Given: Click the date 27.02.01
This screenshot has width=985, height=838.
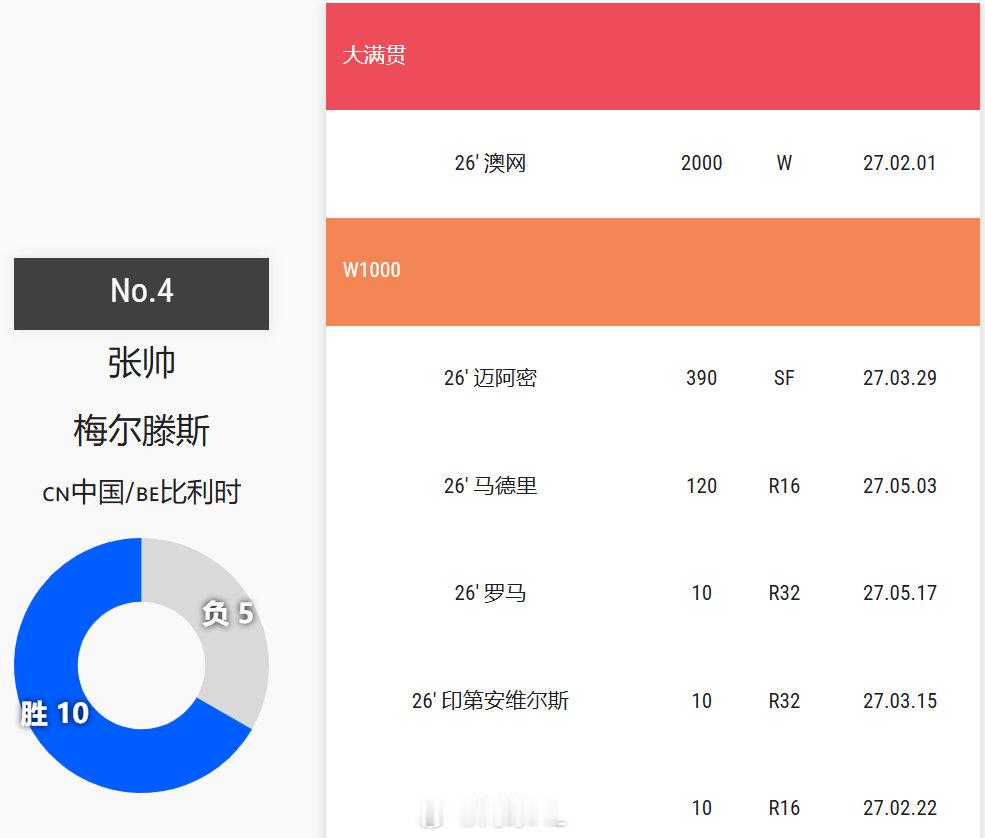Looking at the screenshot, I should click(900, 163).
